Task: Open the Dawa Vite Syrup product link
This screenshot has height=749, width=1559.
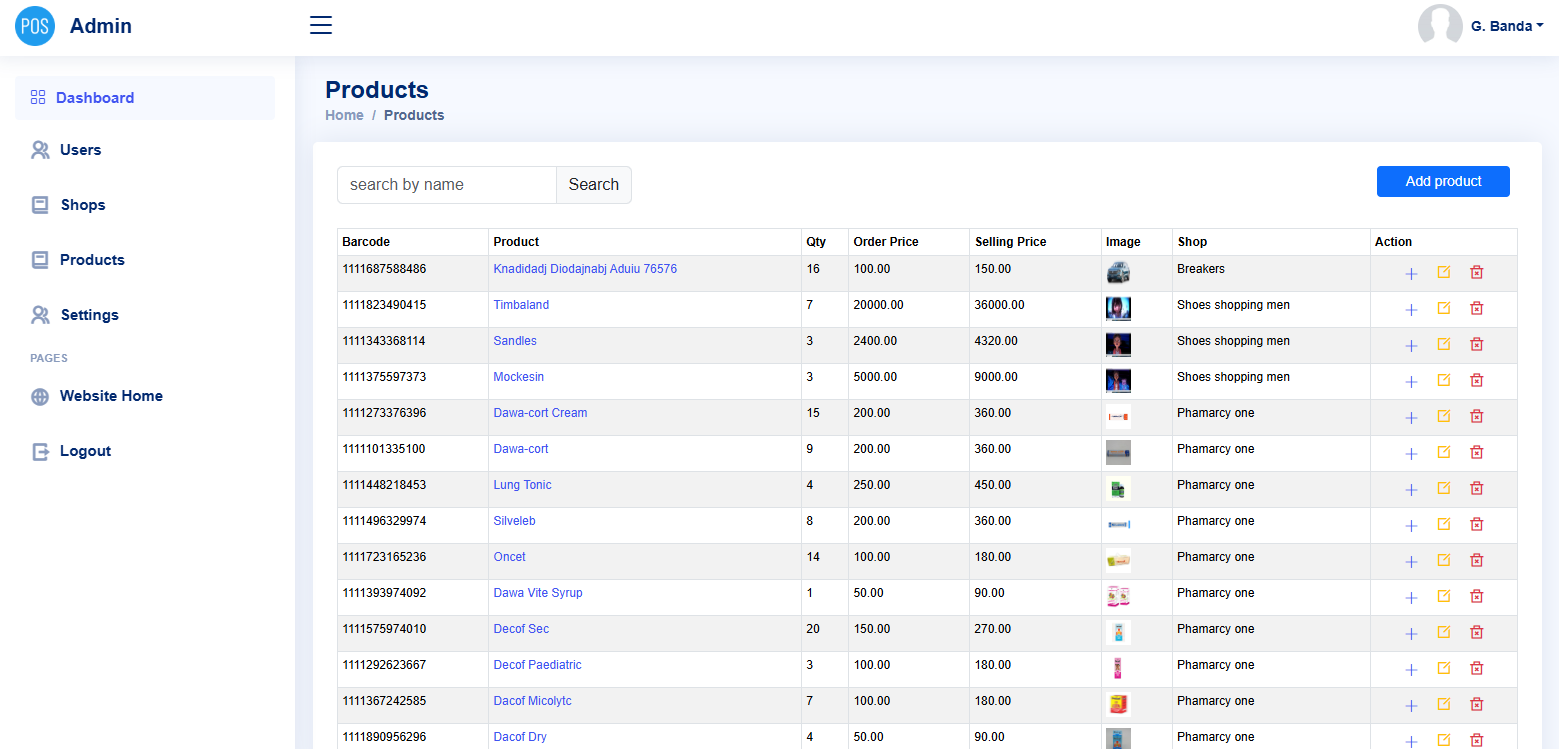Action: [537, 593]
